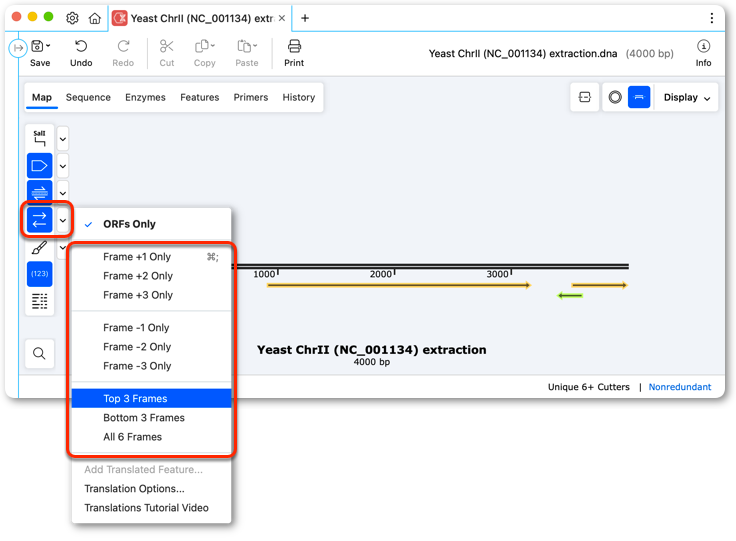Image resolution: width=736 pixels, height=541 pixels.
Task: Click the dotted lines layout icon
Action: [39, 301]
